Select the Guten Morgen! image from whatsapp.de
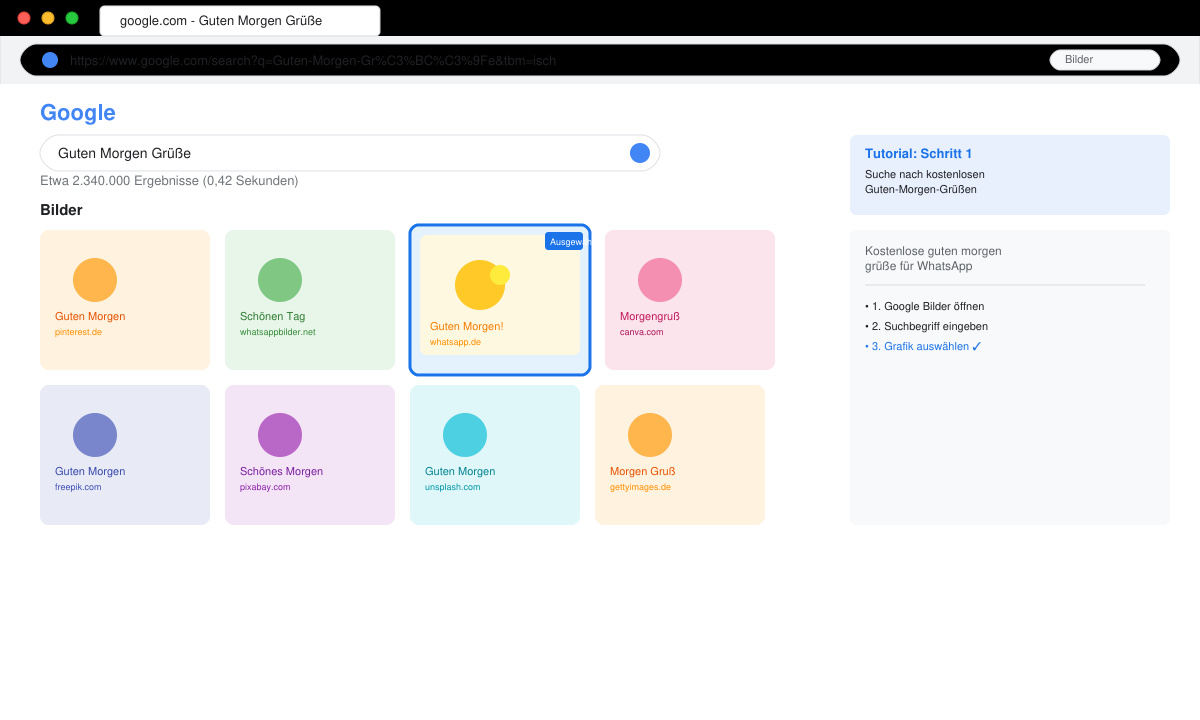This screenshot has width=1200, height=720. tap(500, 300)
